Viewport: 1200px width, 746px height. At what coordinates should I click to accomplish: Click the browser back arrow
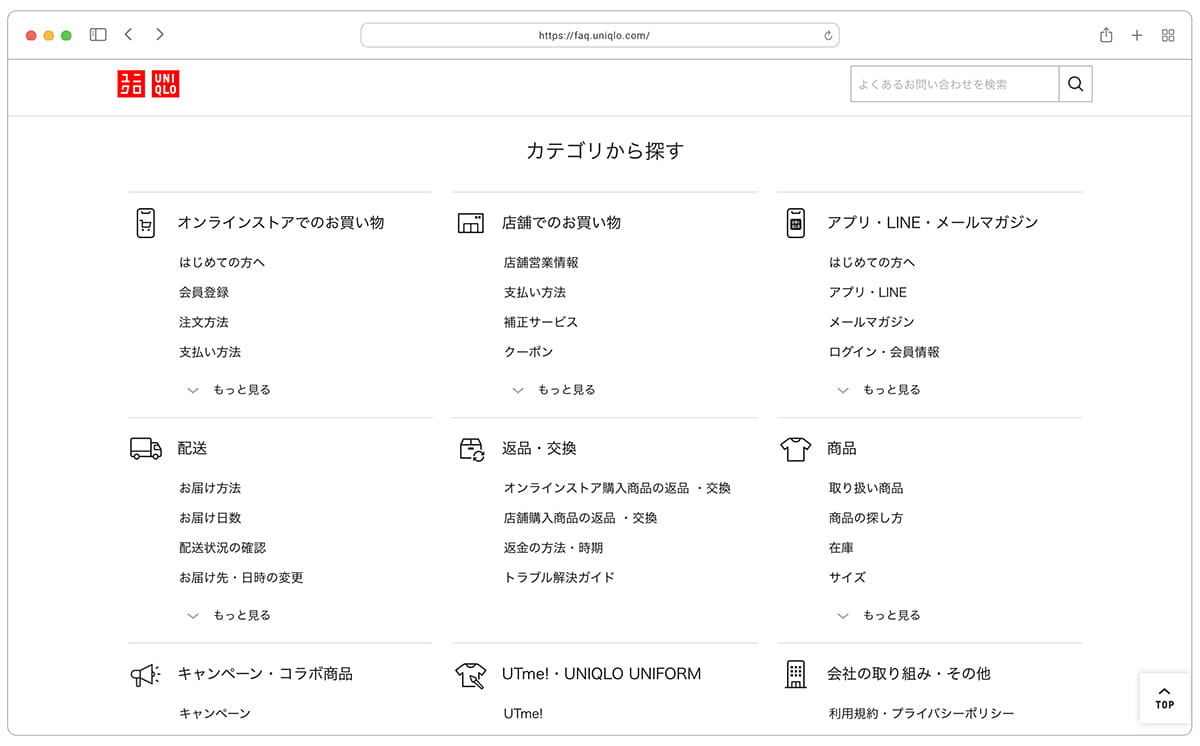pyautogui.click(x=128, y=33)
